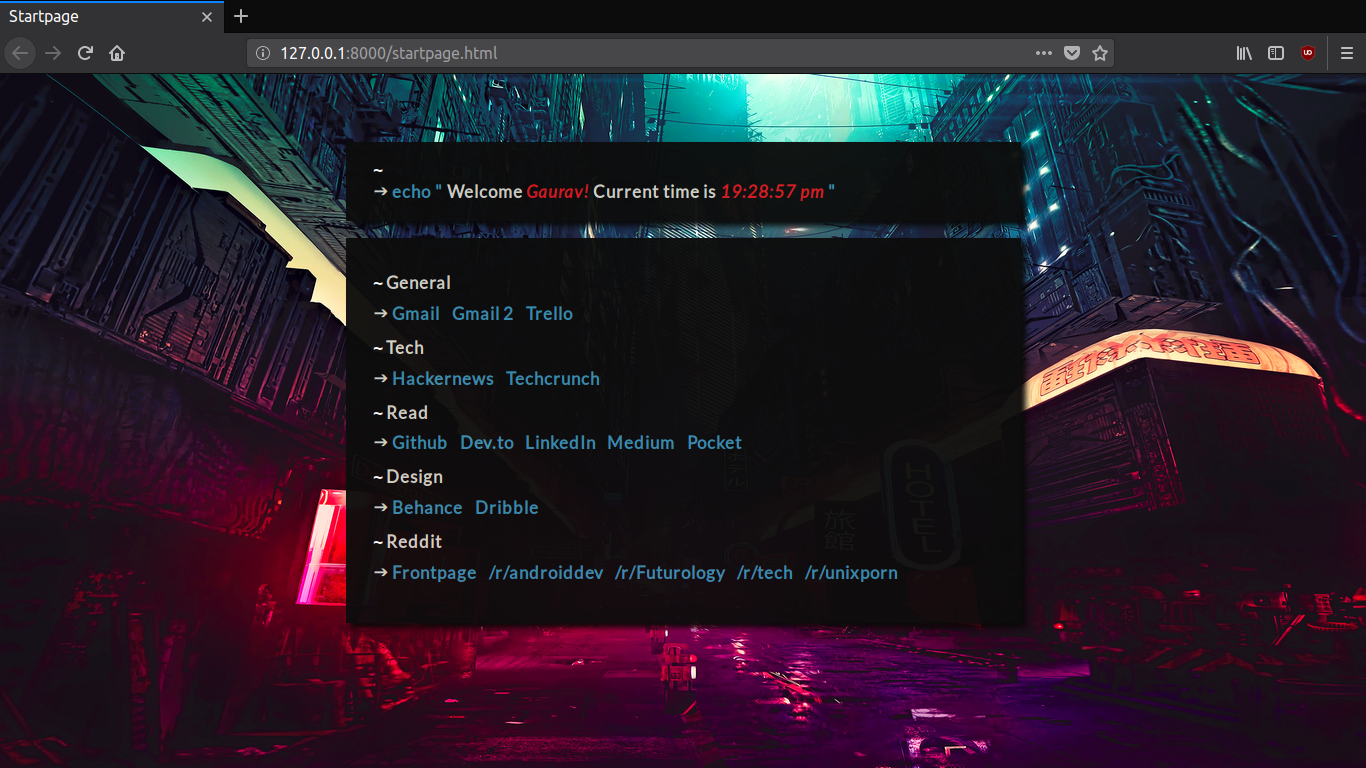Image resolution: width=1366 pixels, height=768 pixels.
Task: Click the 'echo' command text
Action: point(411,192)
